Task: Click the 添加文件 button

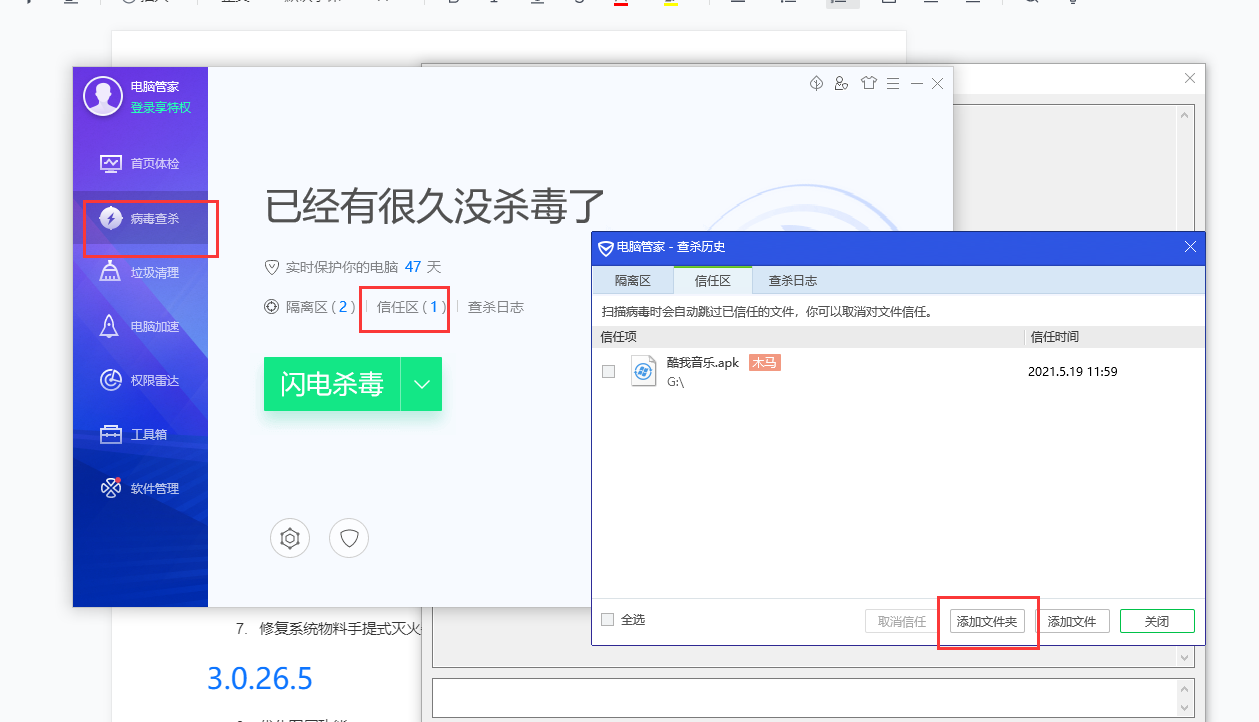Action: tap(1072, 621)
